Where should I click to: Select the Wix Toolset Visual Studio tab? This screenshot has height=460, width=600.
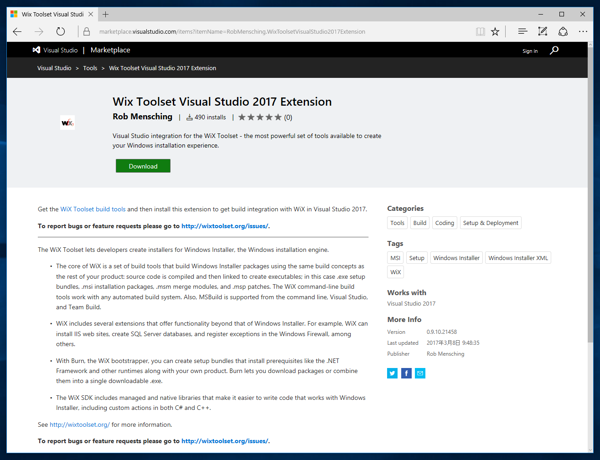[52, 15]
